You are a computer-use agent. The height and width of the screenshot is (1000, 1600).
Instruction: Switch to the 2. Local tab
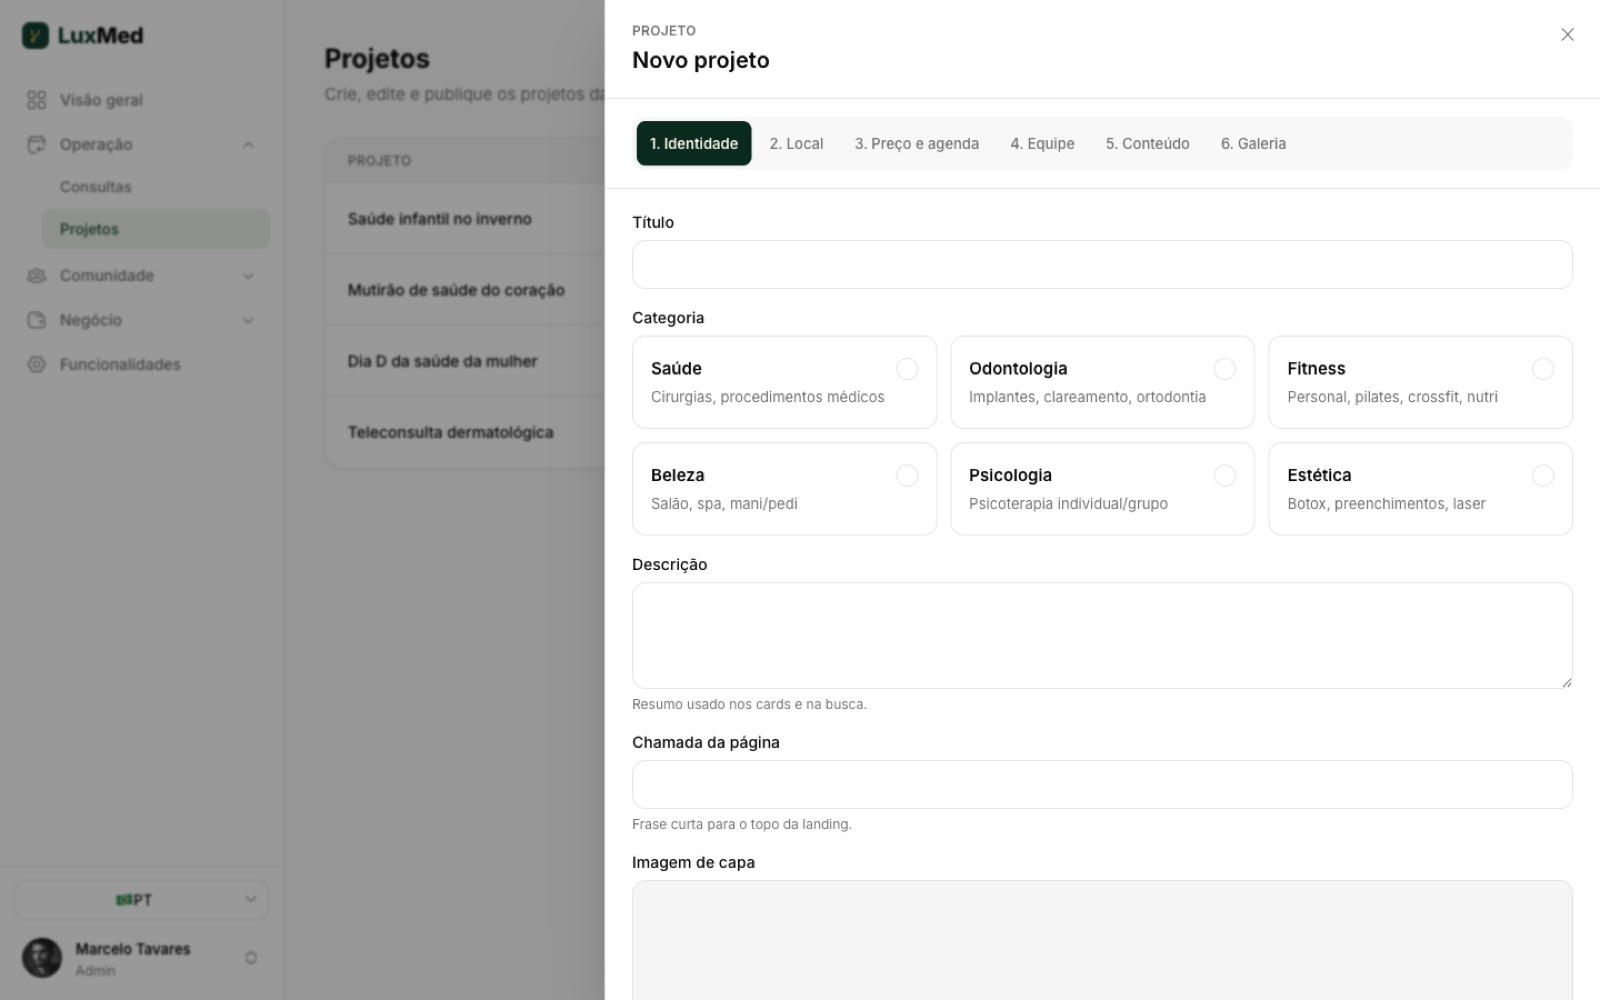coord(796,143)
